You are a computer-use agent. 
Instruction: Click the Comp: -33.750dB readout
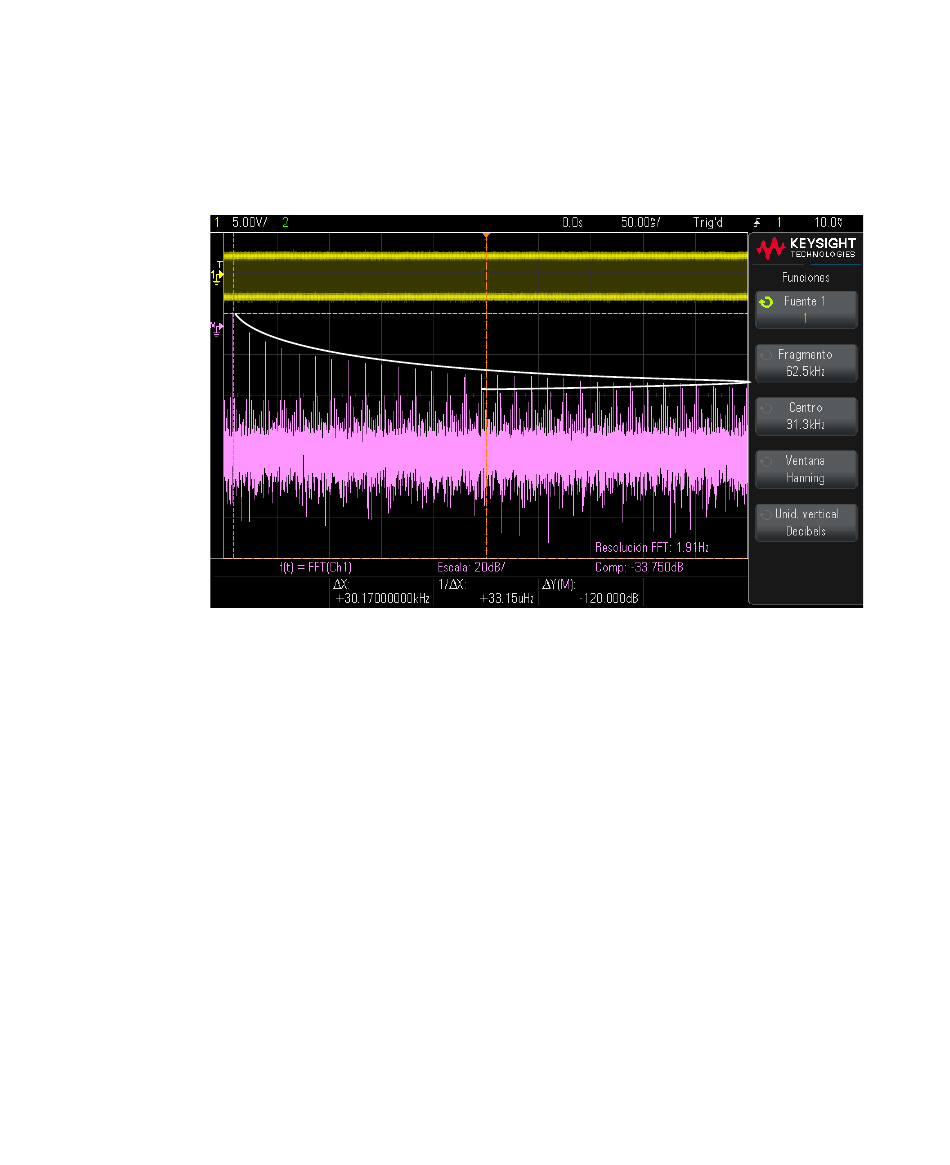[x=640, y=567]
